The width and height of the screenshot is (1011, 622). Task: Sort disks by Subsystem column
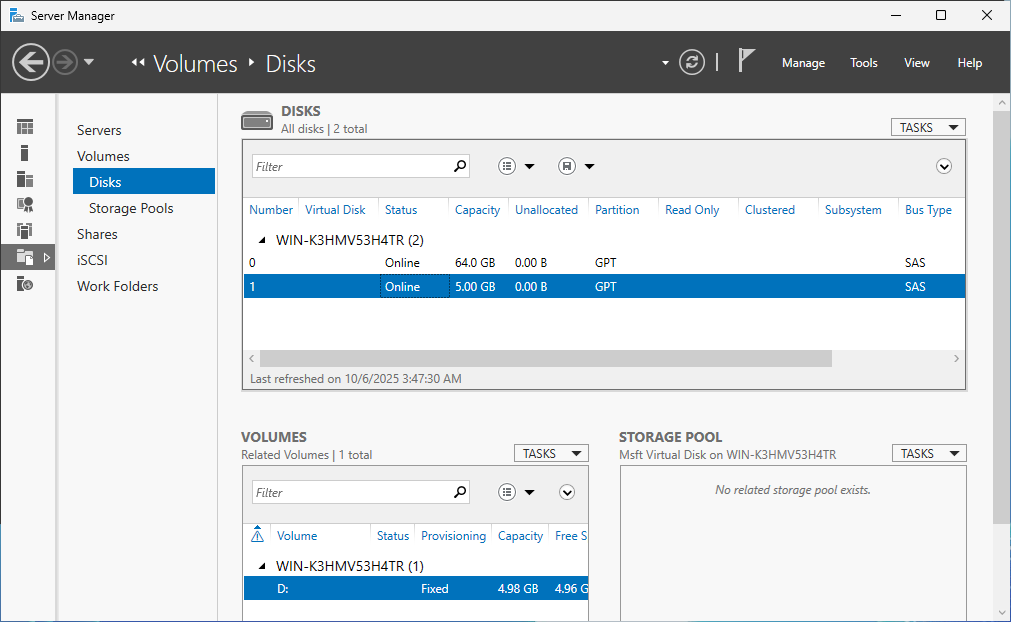tap(853, 209)
